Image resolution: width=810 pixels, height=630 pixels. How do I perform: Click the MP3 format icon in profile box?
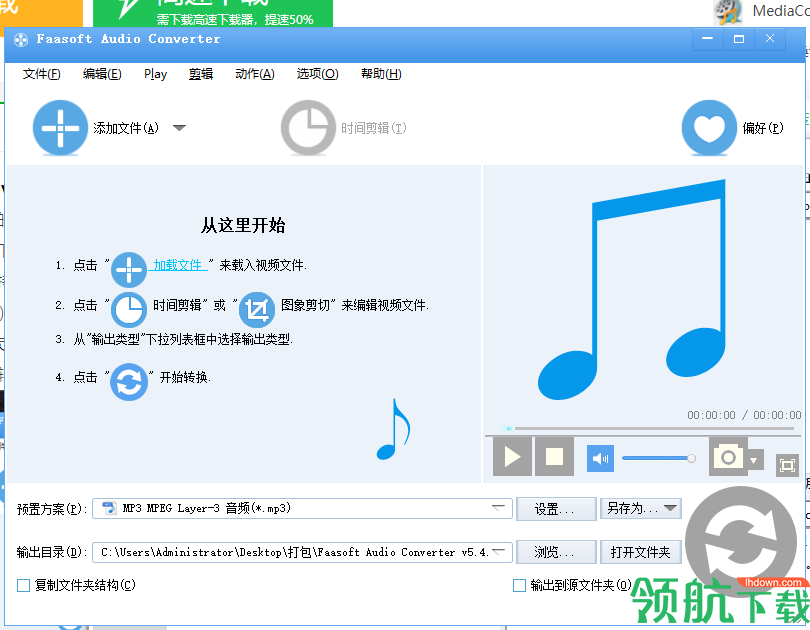(x=110, y=508)
